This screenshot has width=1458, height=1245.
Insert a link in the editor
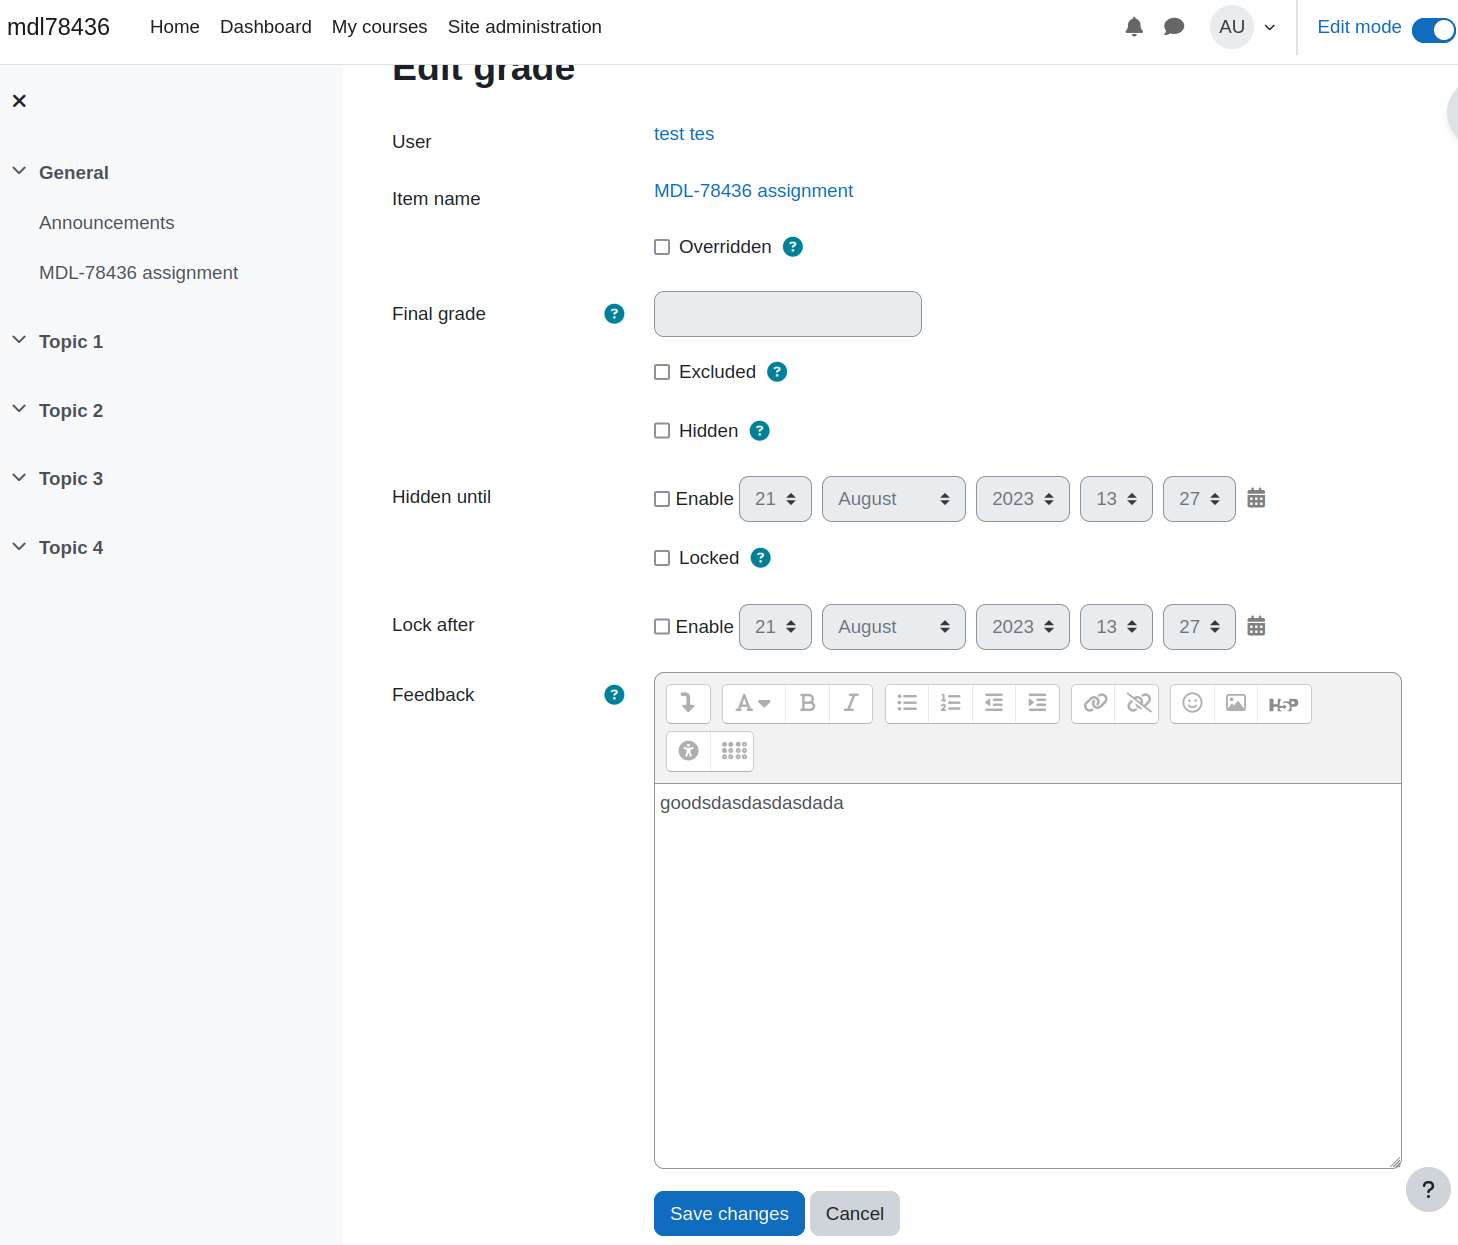click(x=1094, y=704)
